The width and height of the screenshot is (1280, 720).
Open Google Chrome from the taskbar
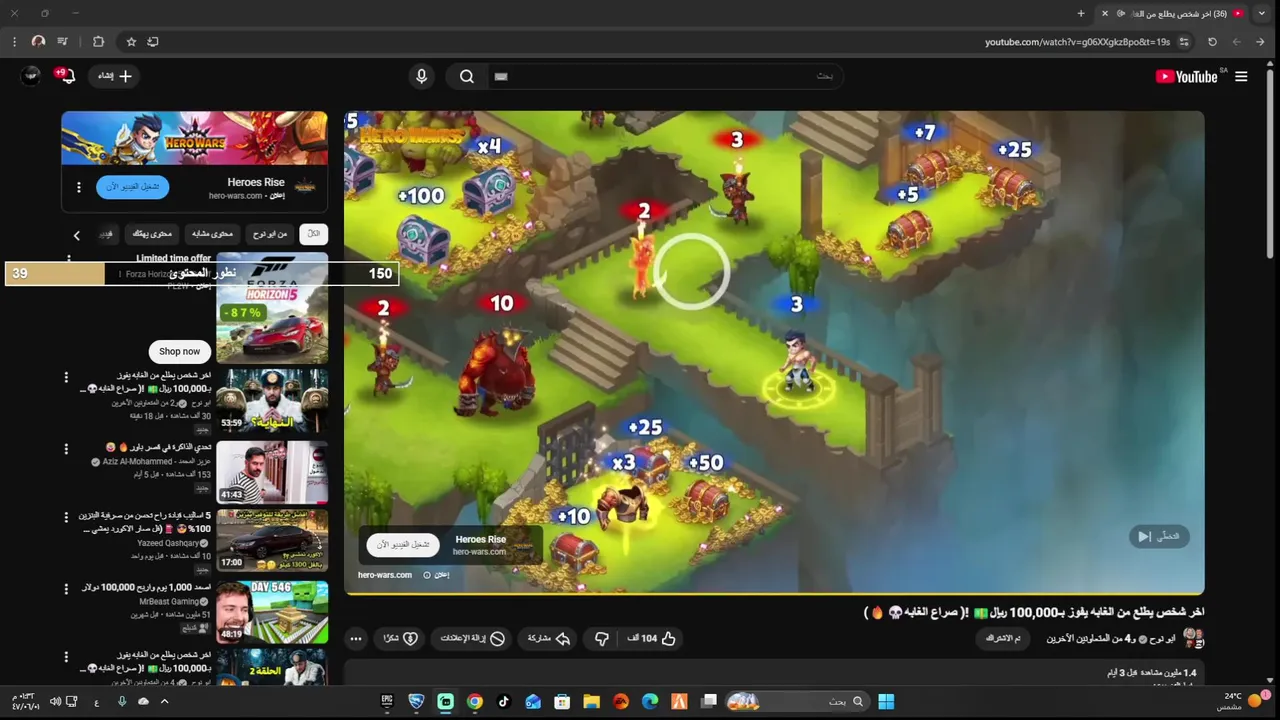(x=475, y=702)
